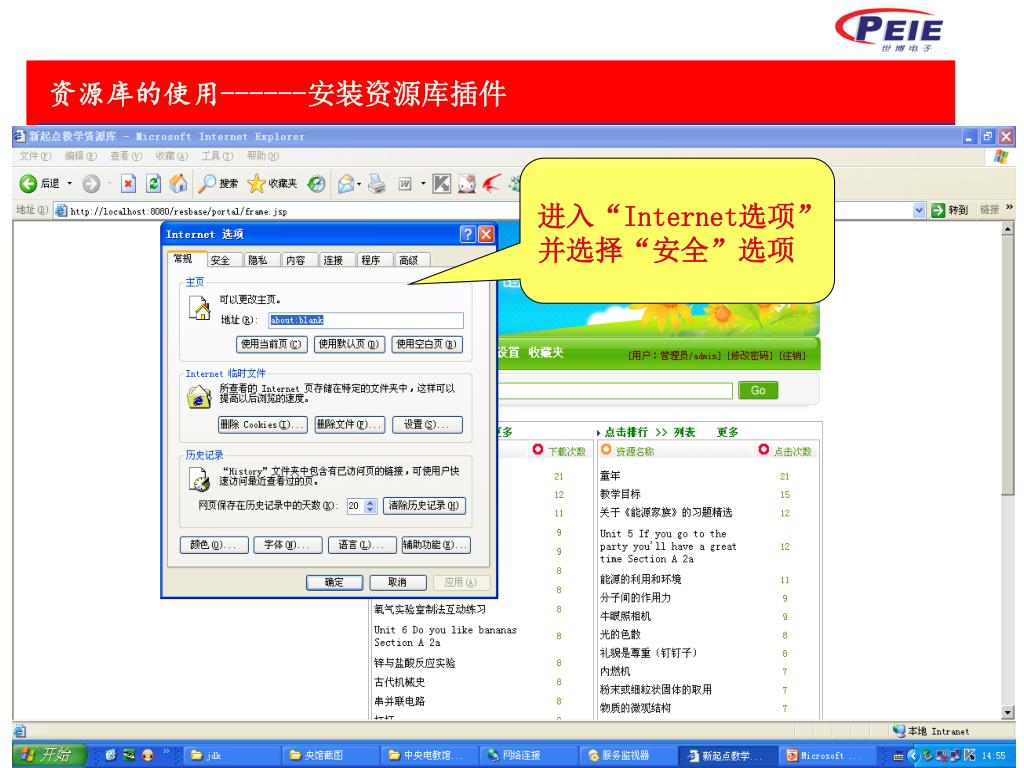This screenshot has height=768, width=1024.
Task: Click the 转到 Go button
Action: click(x=950, y=210)
